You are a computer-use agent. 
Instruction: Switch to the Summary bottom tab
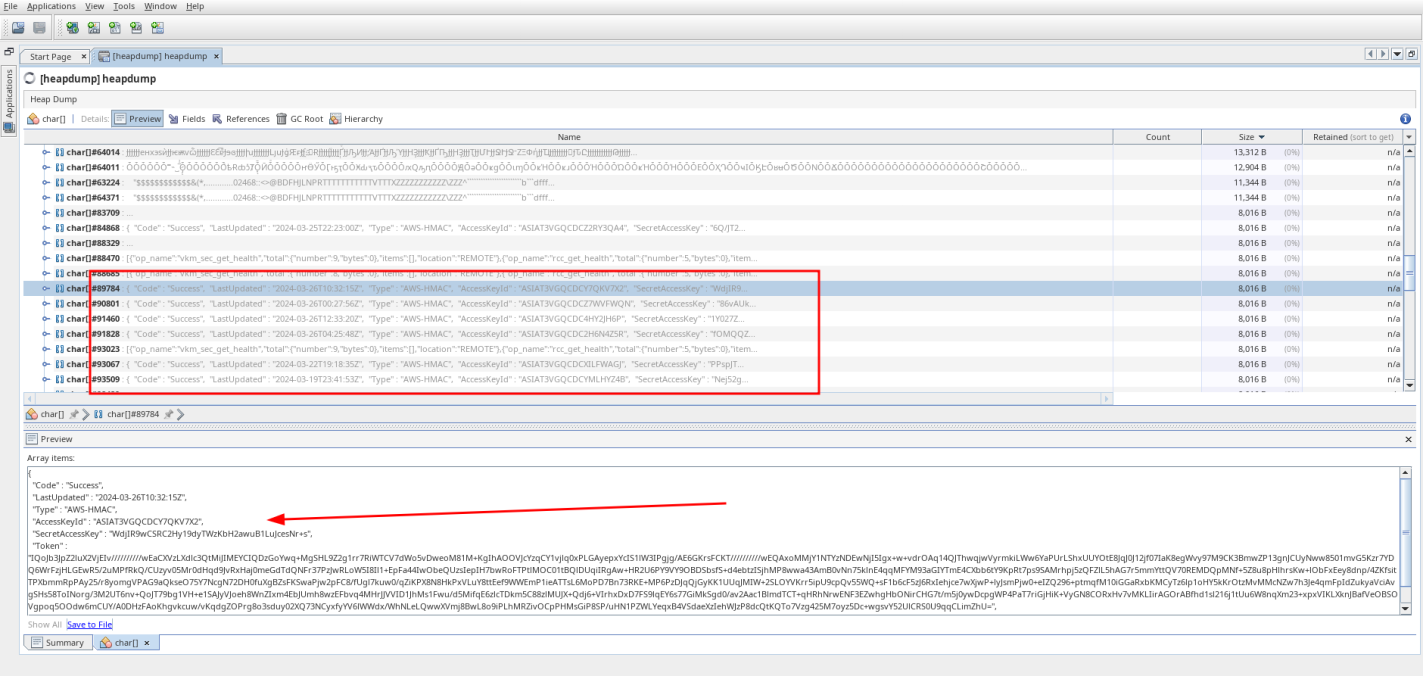[x=58, y=643]
